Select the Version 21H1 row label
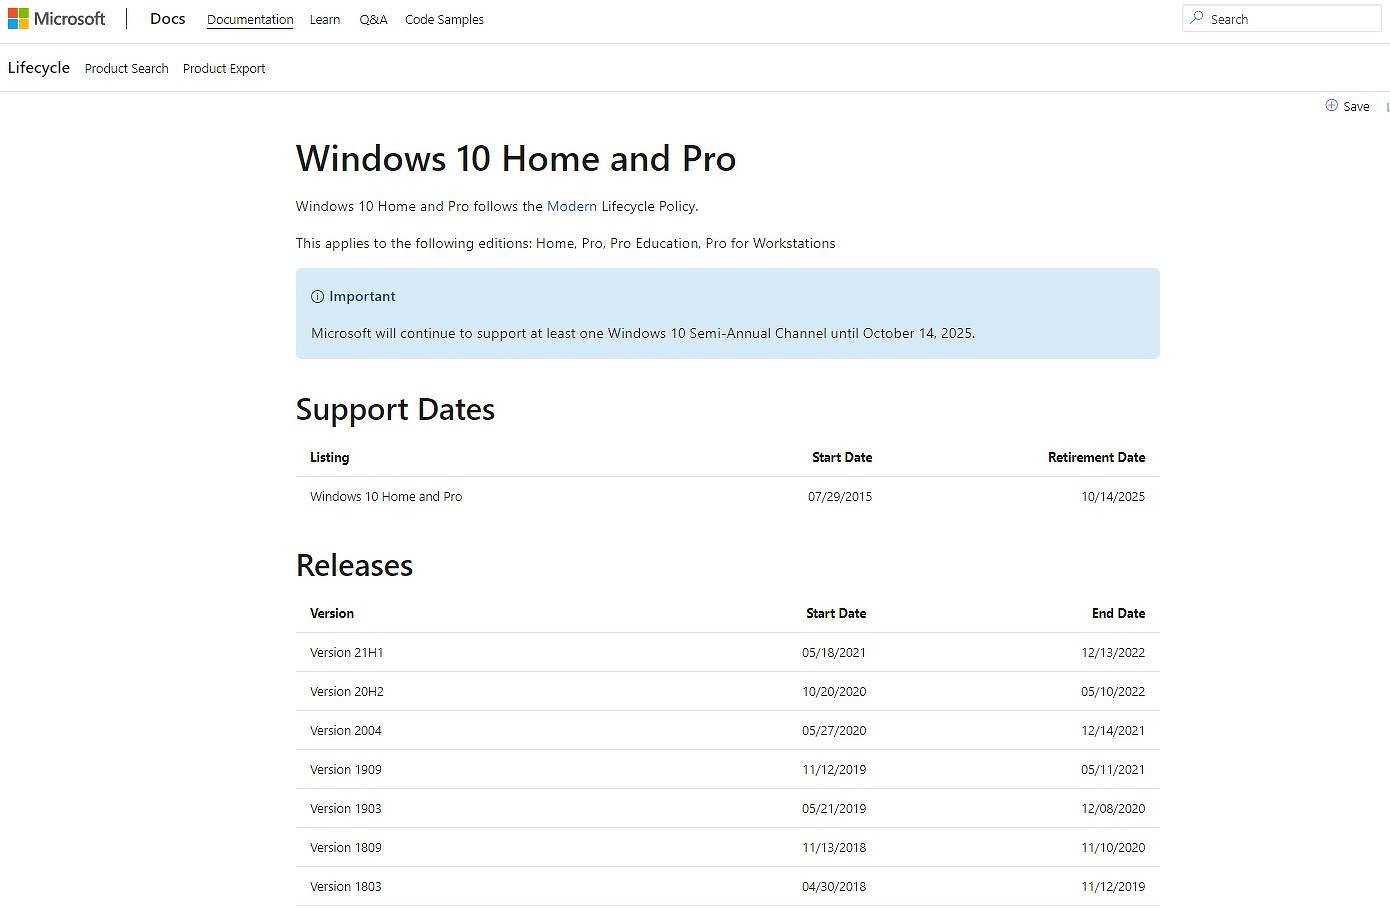 (x=347, y=652)
